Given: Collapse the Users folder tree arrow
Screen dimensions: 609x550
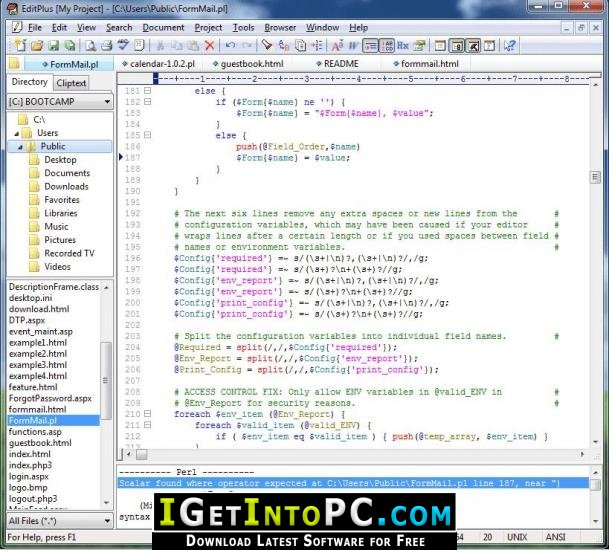Looking at the screenshot, I should point(17,134).
